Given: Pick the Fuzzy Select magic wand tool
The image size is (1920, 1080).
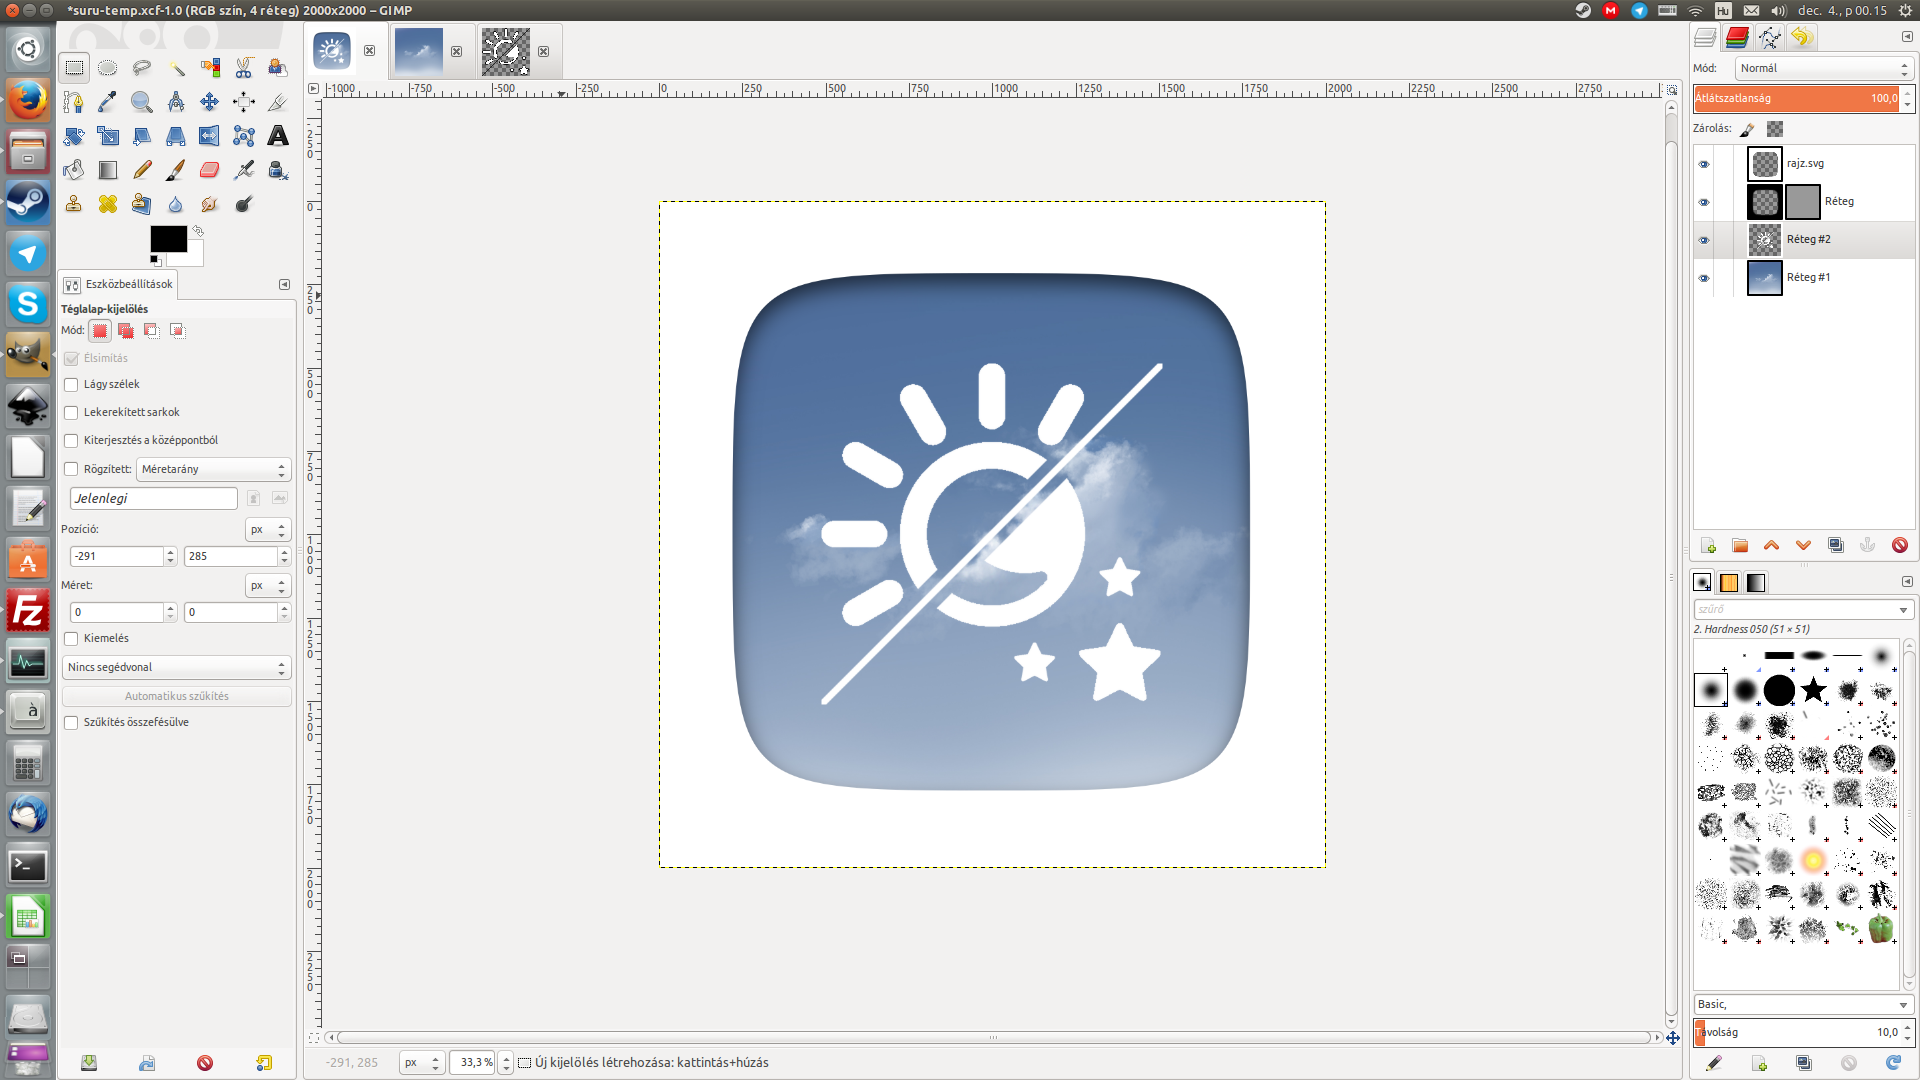Looking at the screenshot, I should tap(176, 68).
